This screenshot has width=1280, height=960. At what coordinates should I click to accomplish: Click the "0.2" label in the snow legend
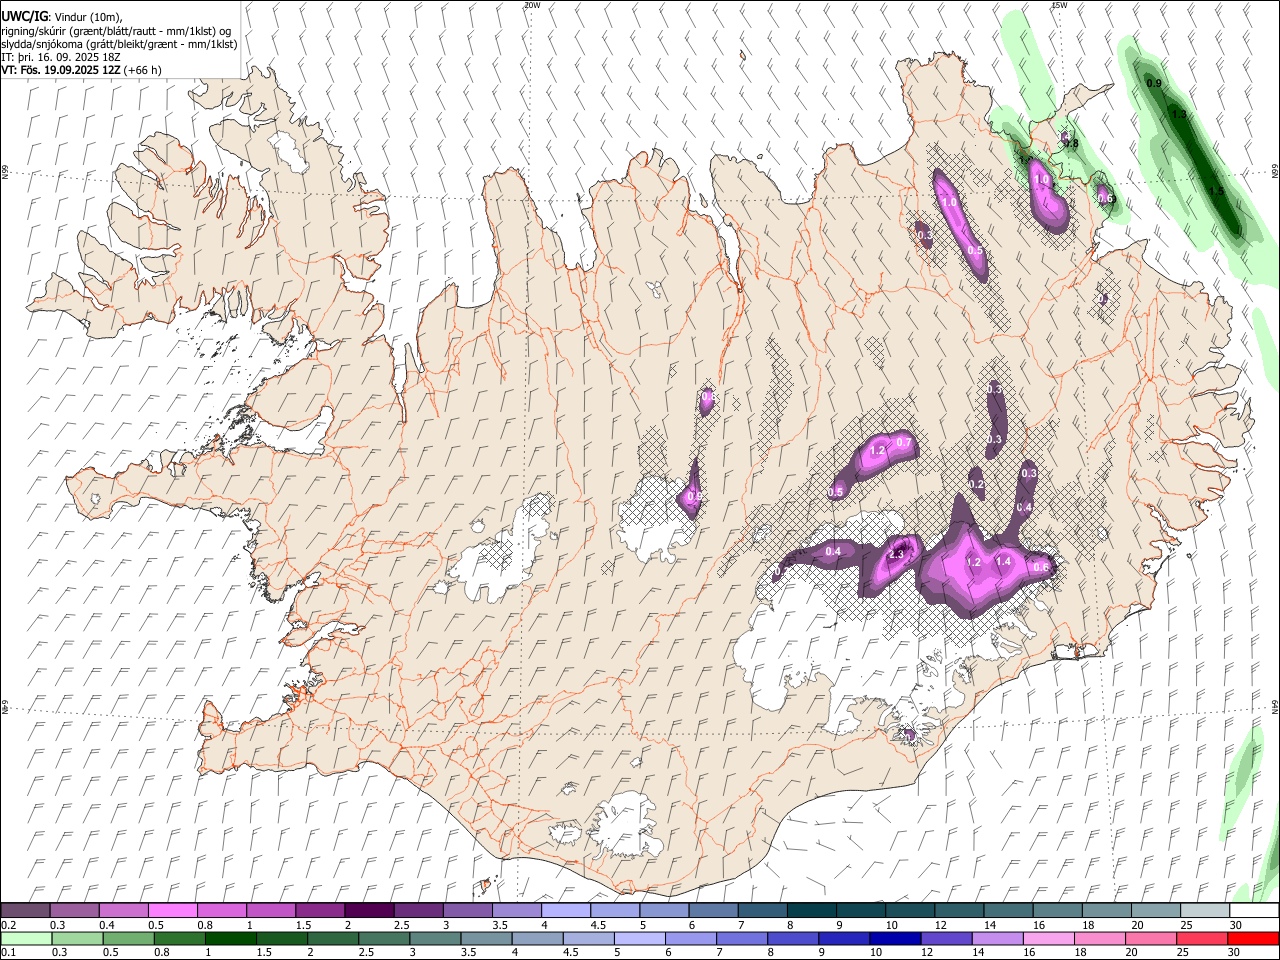[8, 925]
